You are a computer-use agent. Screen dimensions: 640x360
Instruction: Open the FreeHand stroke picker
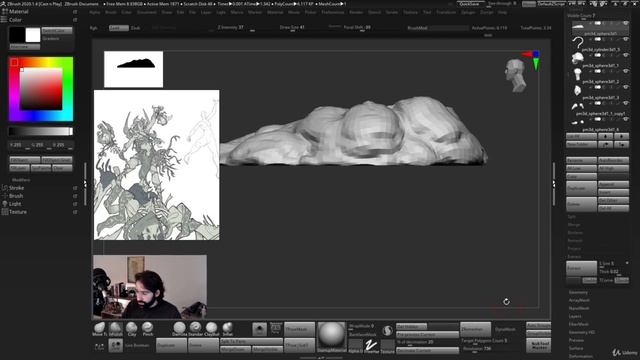(371, 346)
